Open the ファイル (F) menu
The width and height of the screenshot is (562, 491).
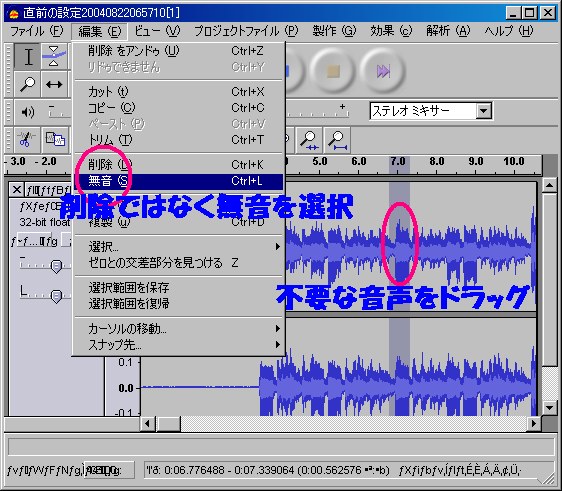36,32
